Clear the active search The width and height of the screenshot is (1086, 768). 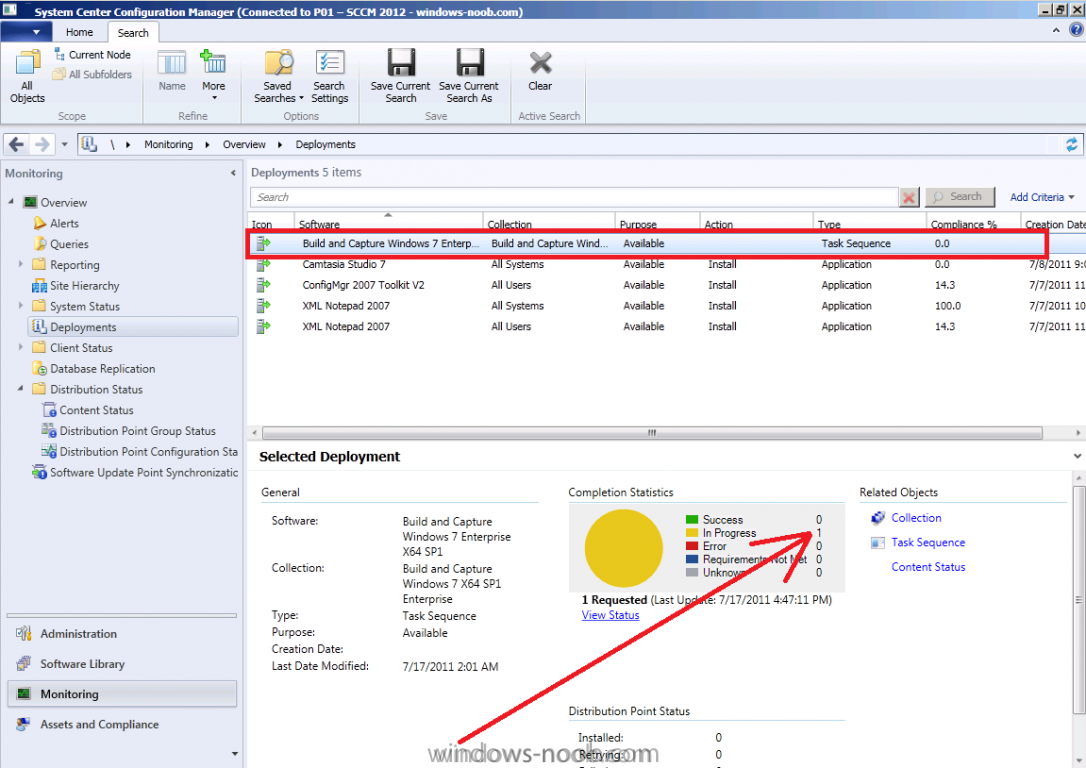click(540, 71)
